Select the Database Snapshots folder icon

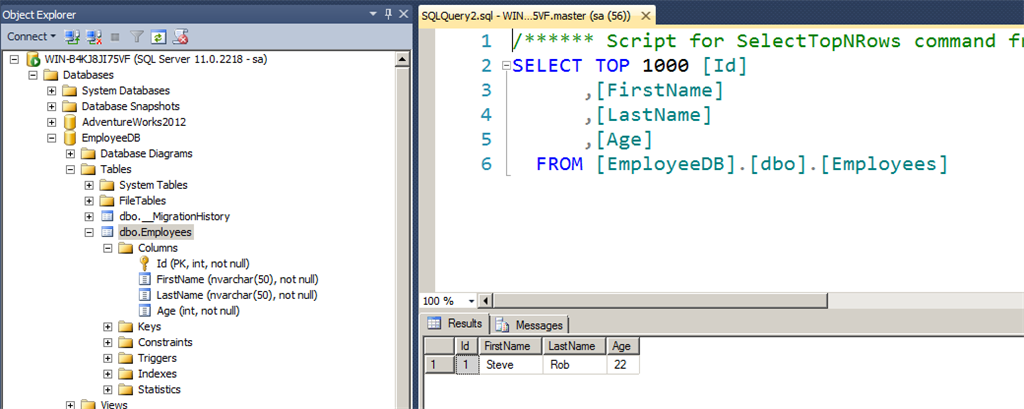69,106
